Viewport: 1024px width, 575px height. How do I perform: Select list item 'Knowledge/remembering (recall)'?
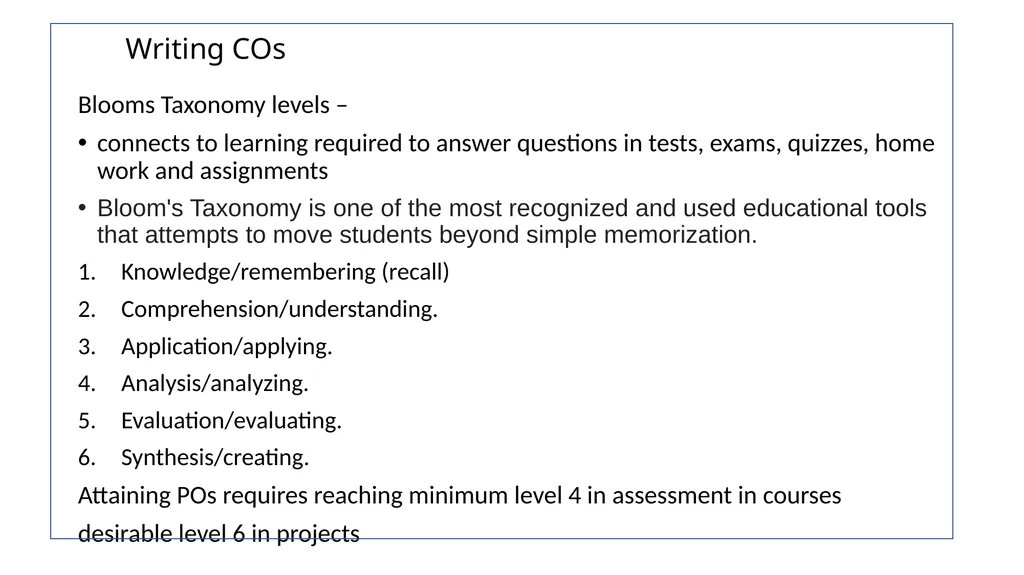(285, 272)
